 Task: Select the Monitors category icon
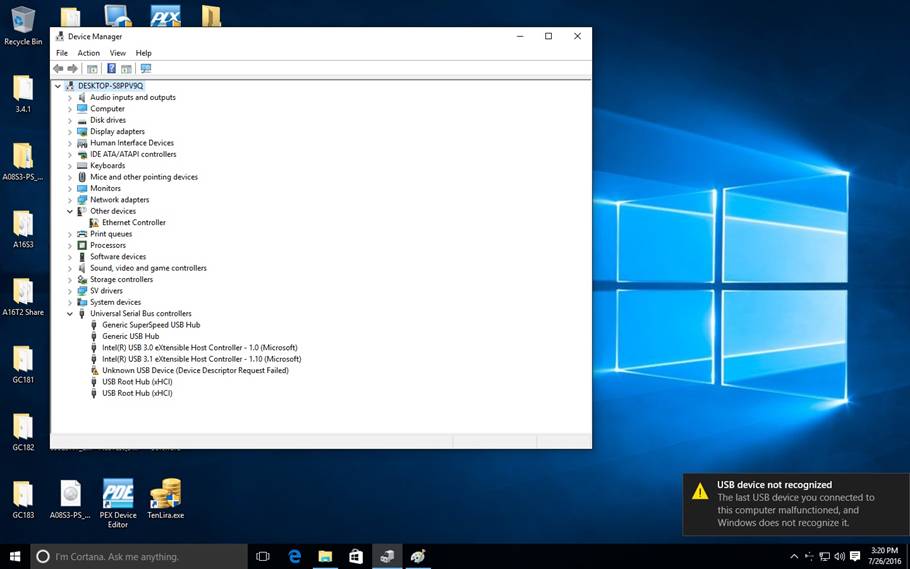pyautogui.click(x=82, y=188)
